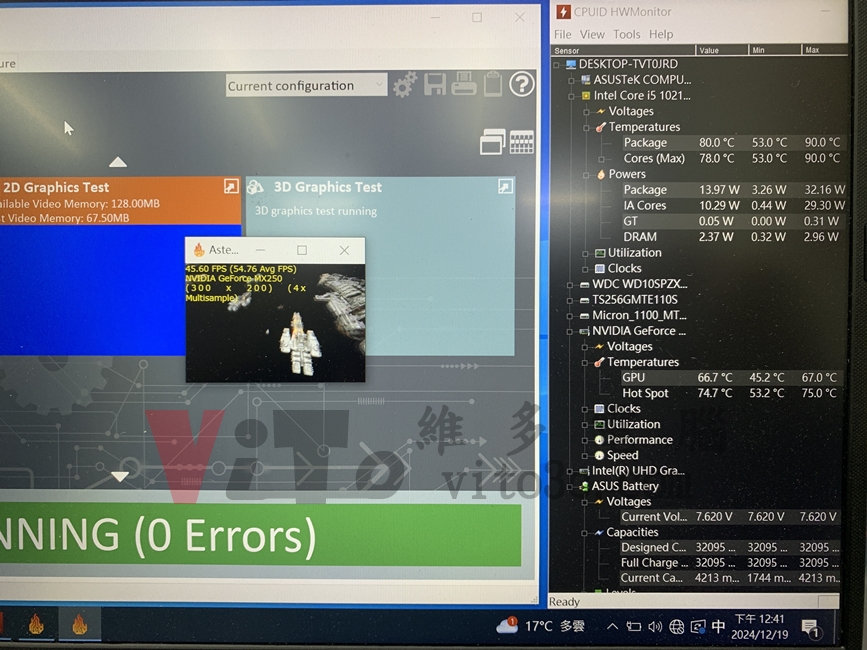Select the IA Cores power row
The image size is (867, 650).
point(734,206)
